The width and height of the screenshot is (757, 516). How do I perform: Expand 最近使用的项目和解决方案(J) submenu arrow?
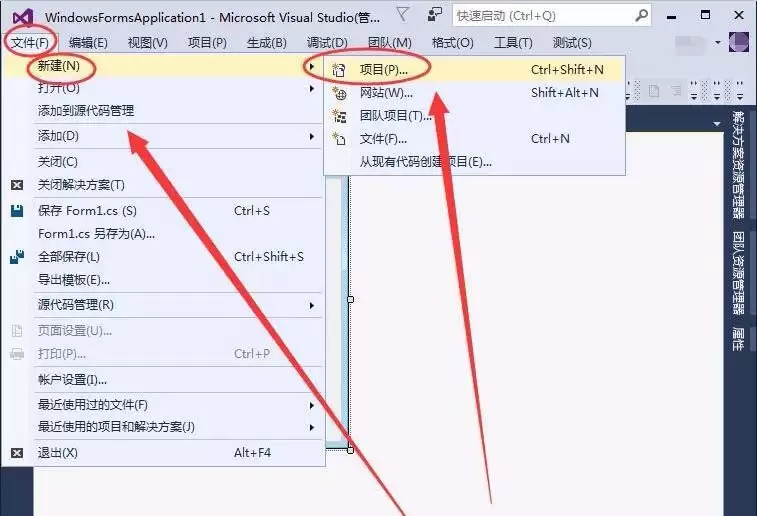312,428
